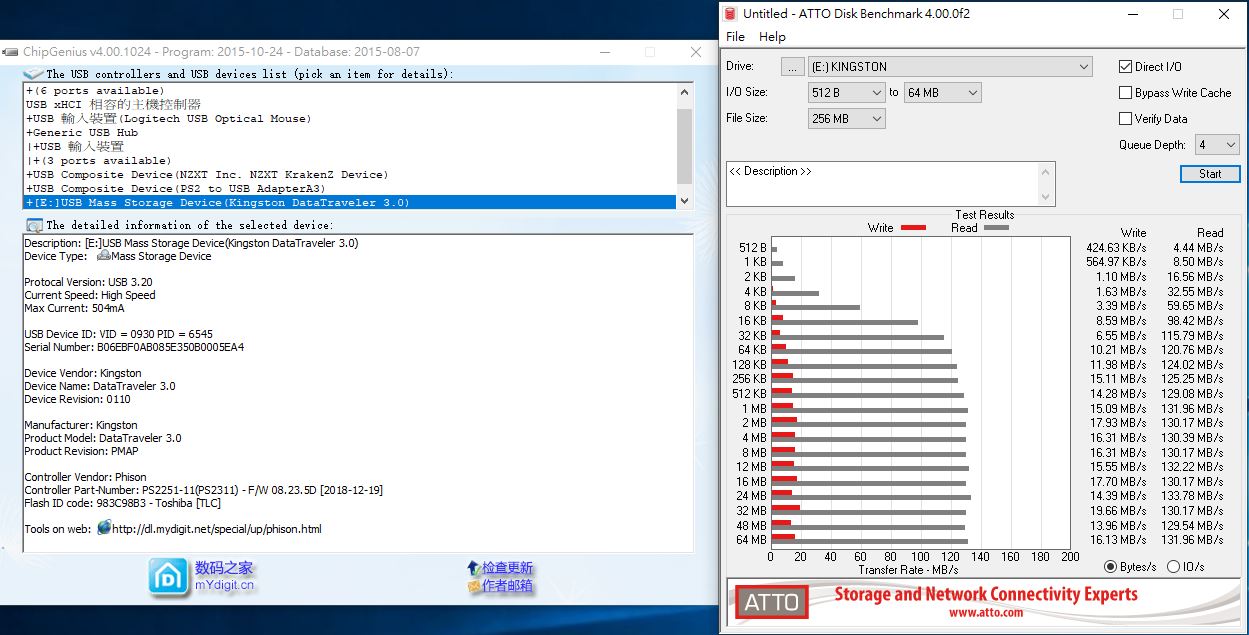Click the Serial Number line text

(x=134, y=347)
